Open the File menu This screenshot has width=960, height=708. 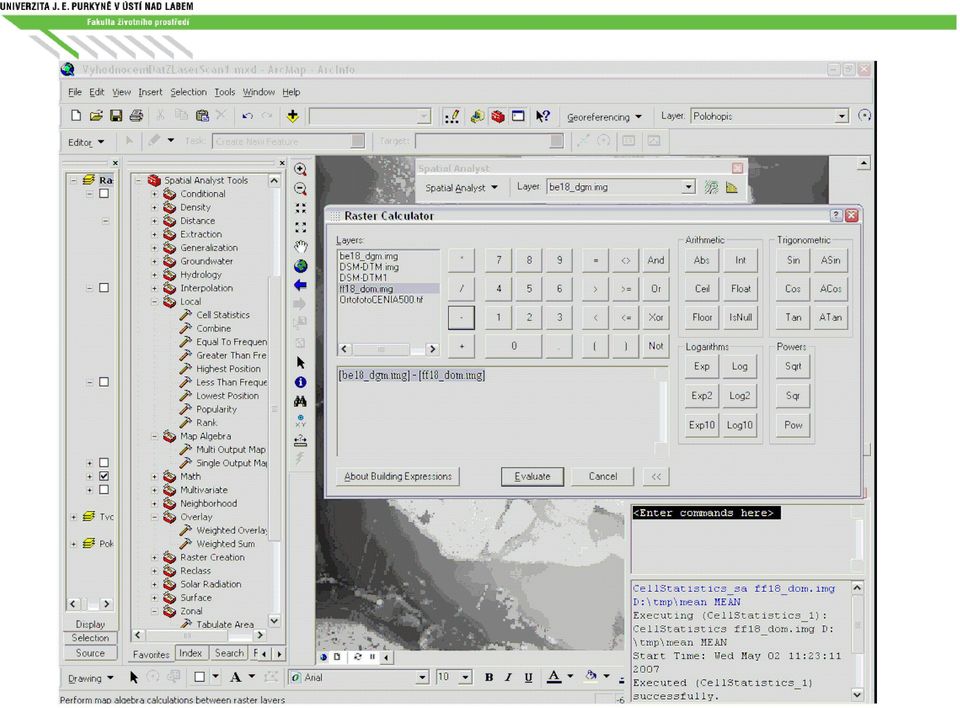pos(75,92)
